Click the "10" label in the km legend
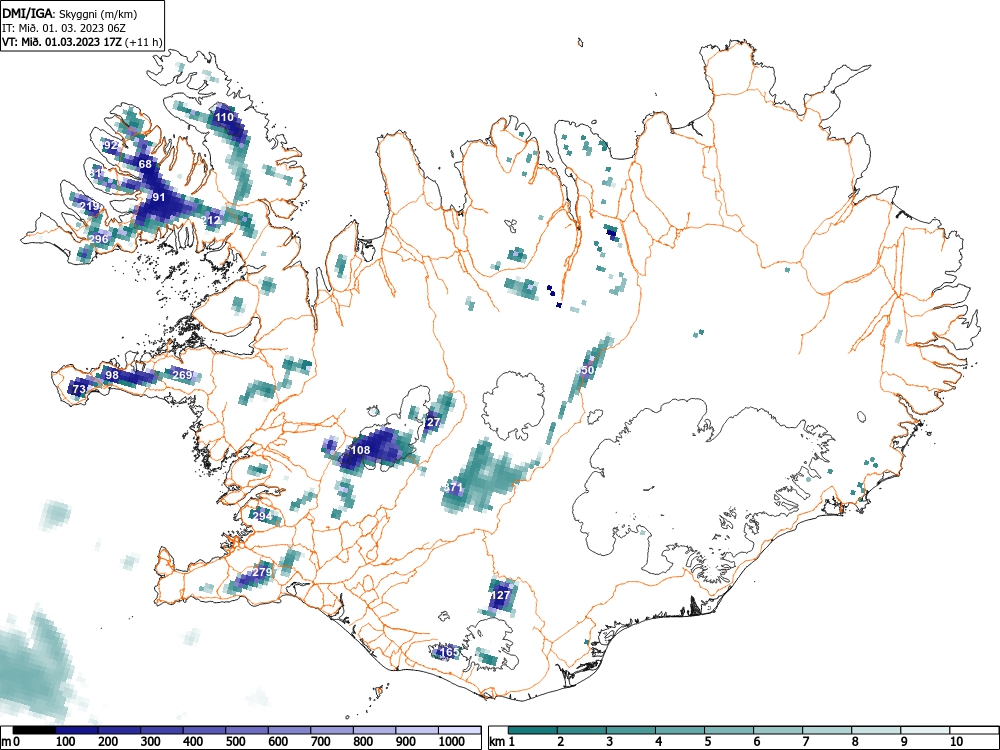 [x=957, y=742]
